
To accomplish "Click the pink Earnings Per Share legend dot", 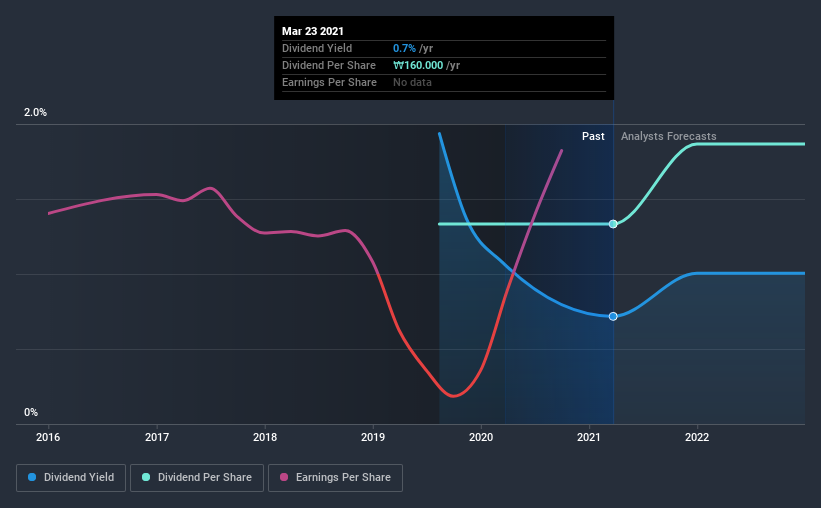I will (284, 477).
